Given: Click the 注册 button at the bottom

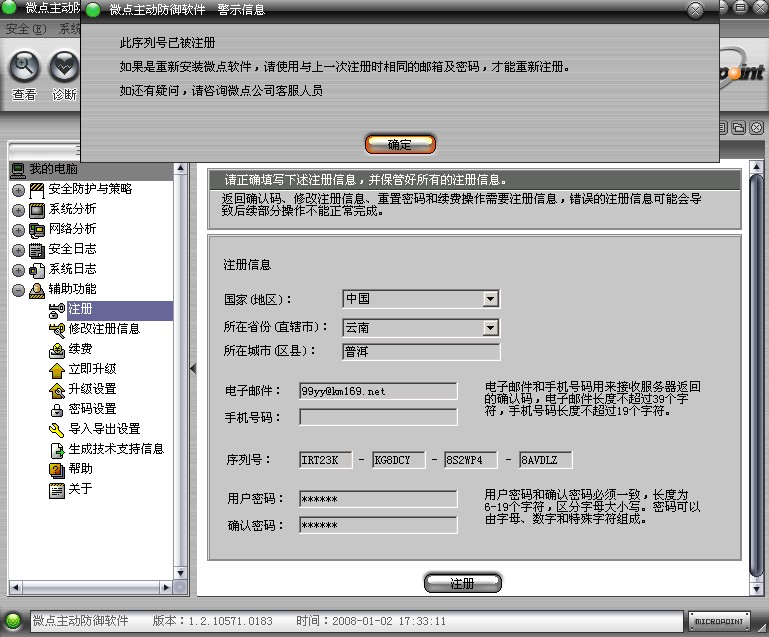Looking at the screenshot, I should point(462,583).
